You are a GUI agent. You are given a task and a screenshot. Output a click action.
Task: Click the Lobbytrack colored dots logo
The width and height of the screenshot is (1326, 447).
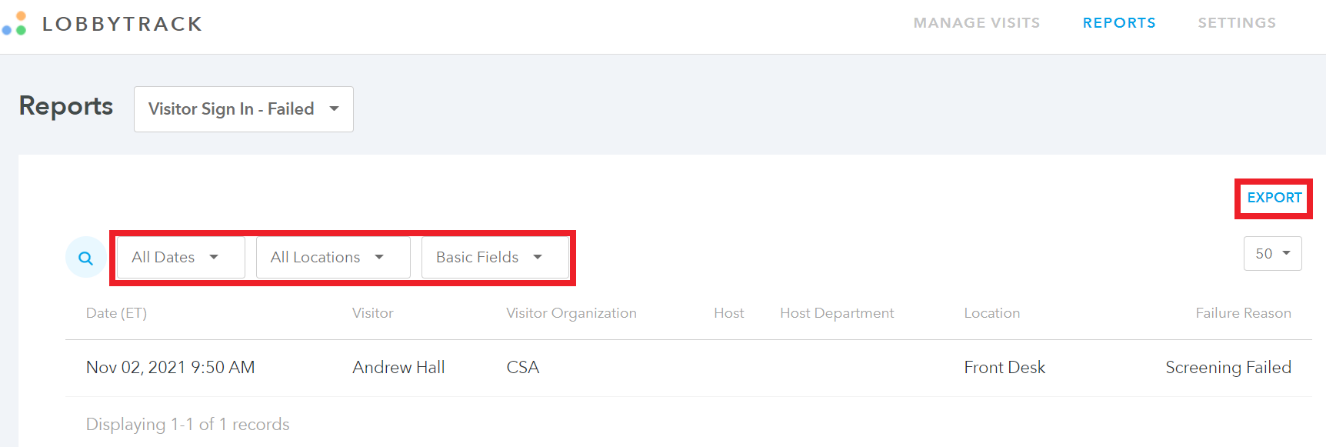tap(14, 23)
